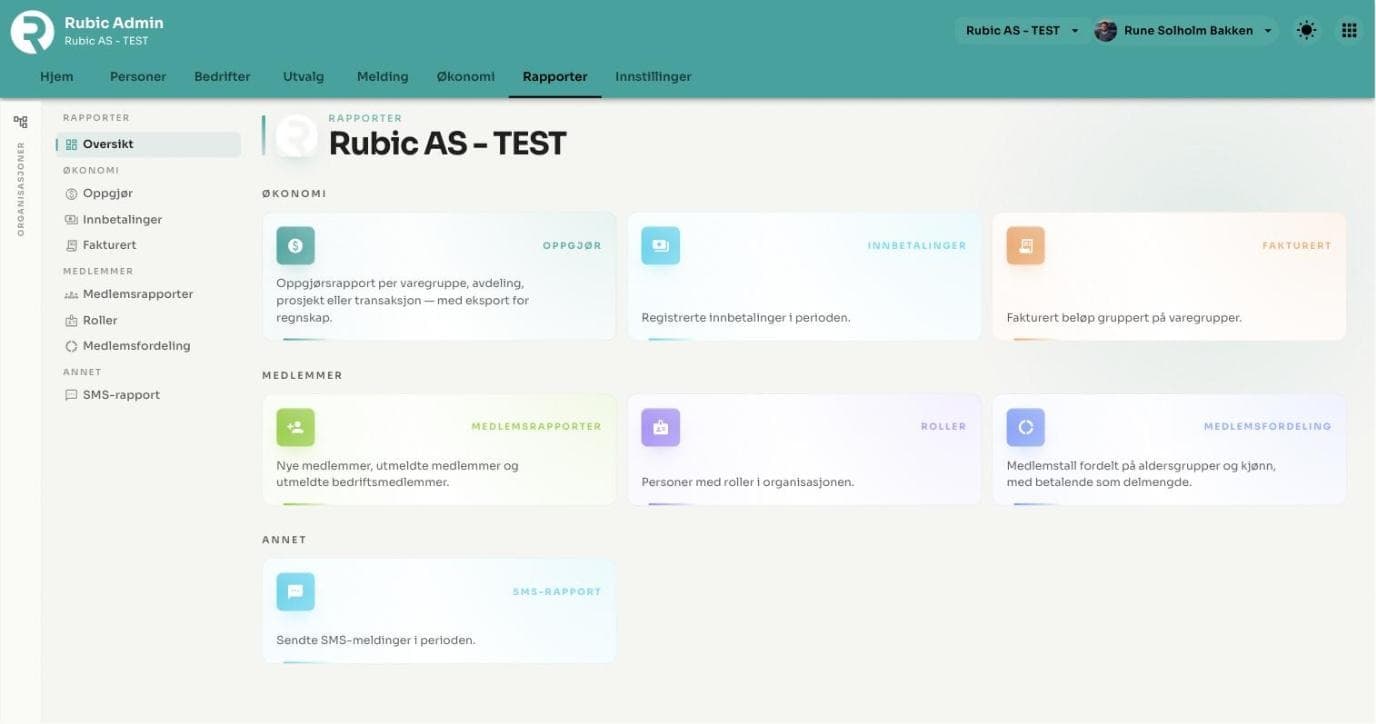This screenshot has height=724, width=1376.
Task: Click the blue ring icon on Medlemsfordeling card
Action: click(1026, 427)
